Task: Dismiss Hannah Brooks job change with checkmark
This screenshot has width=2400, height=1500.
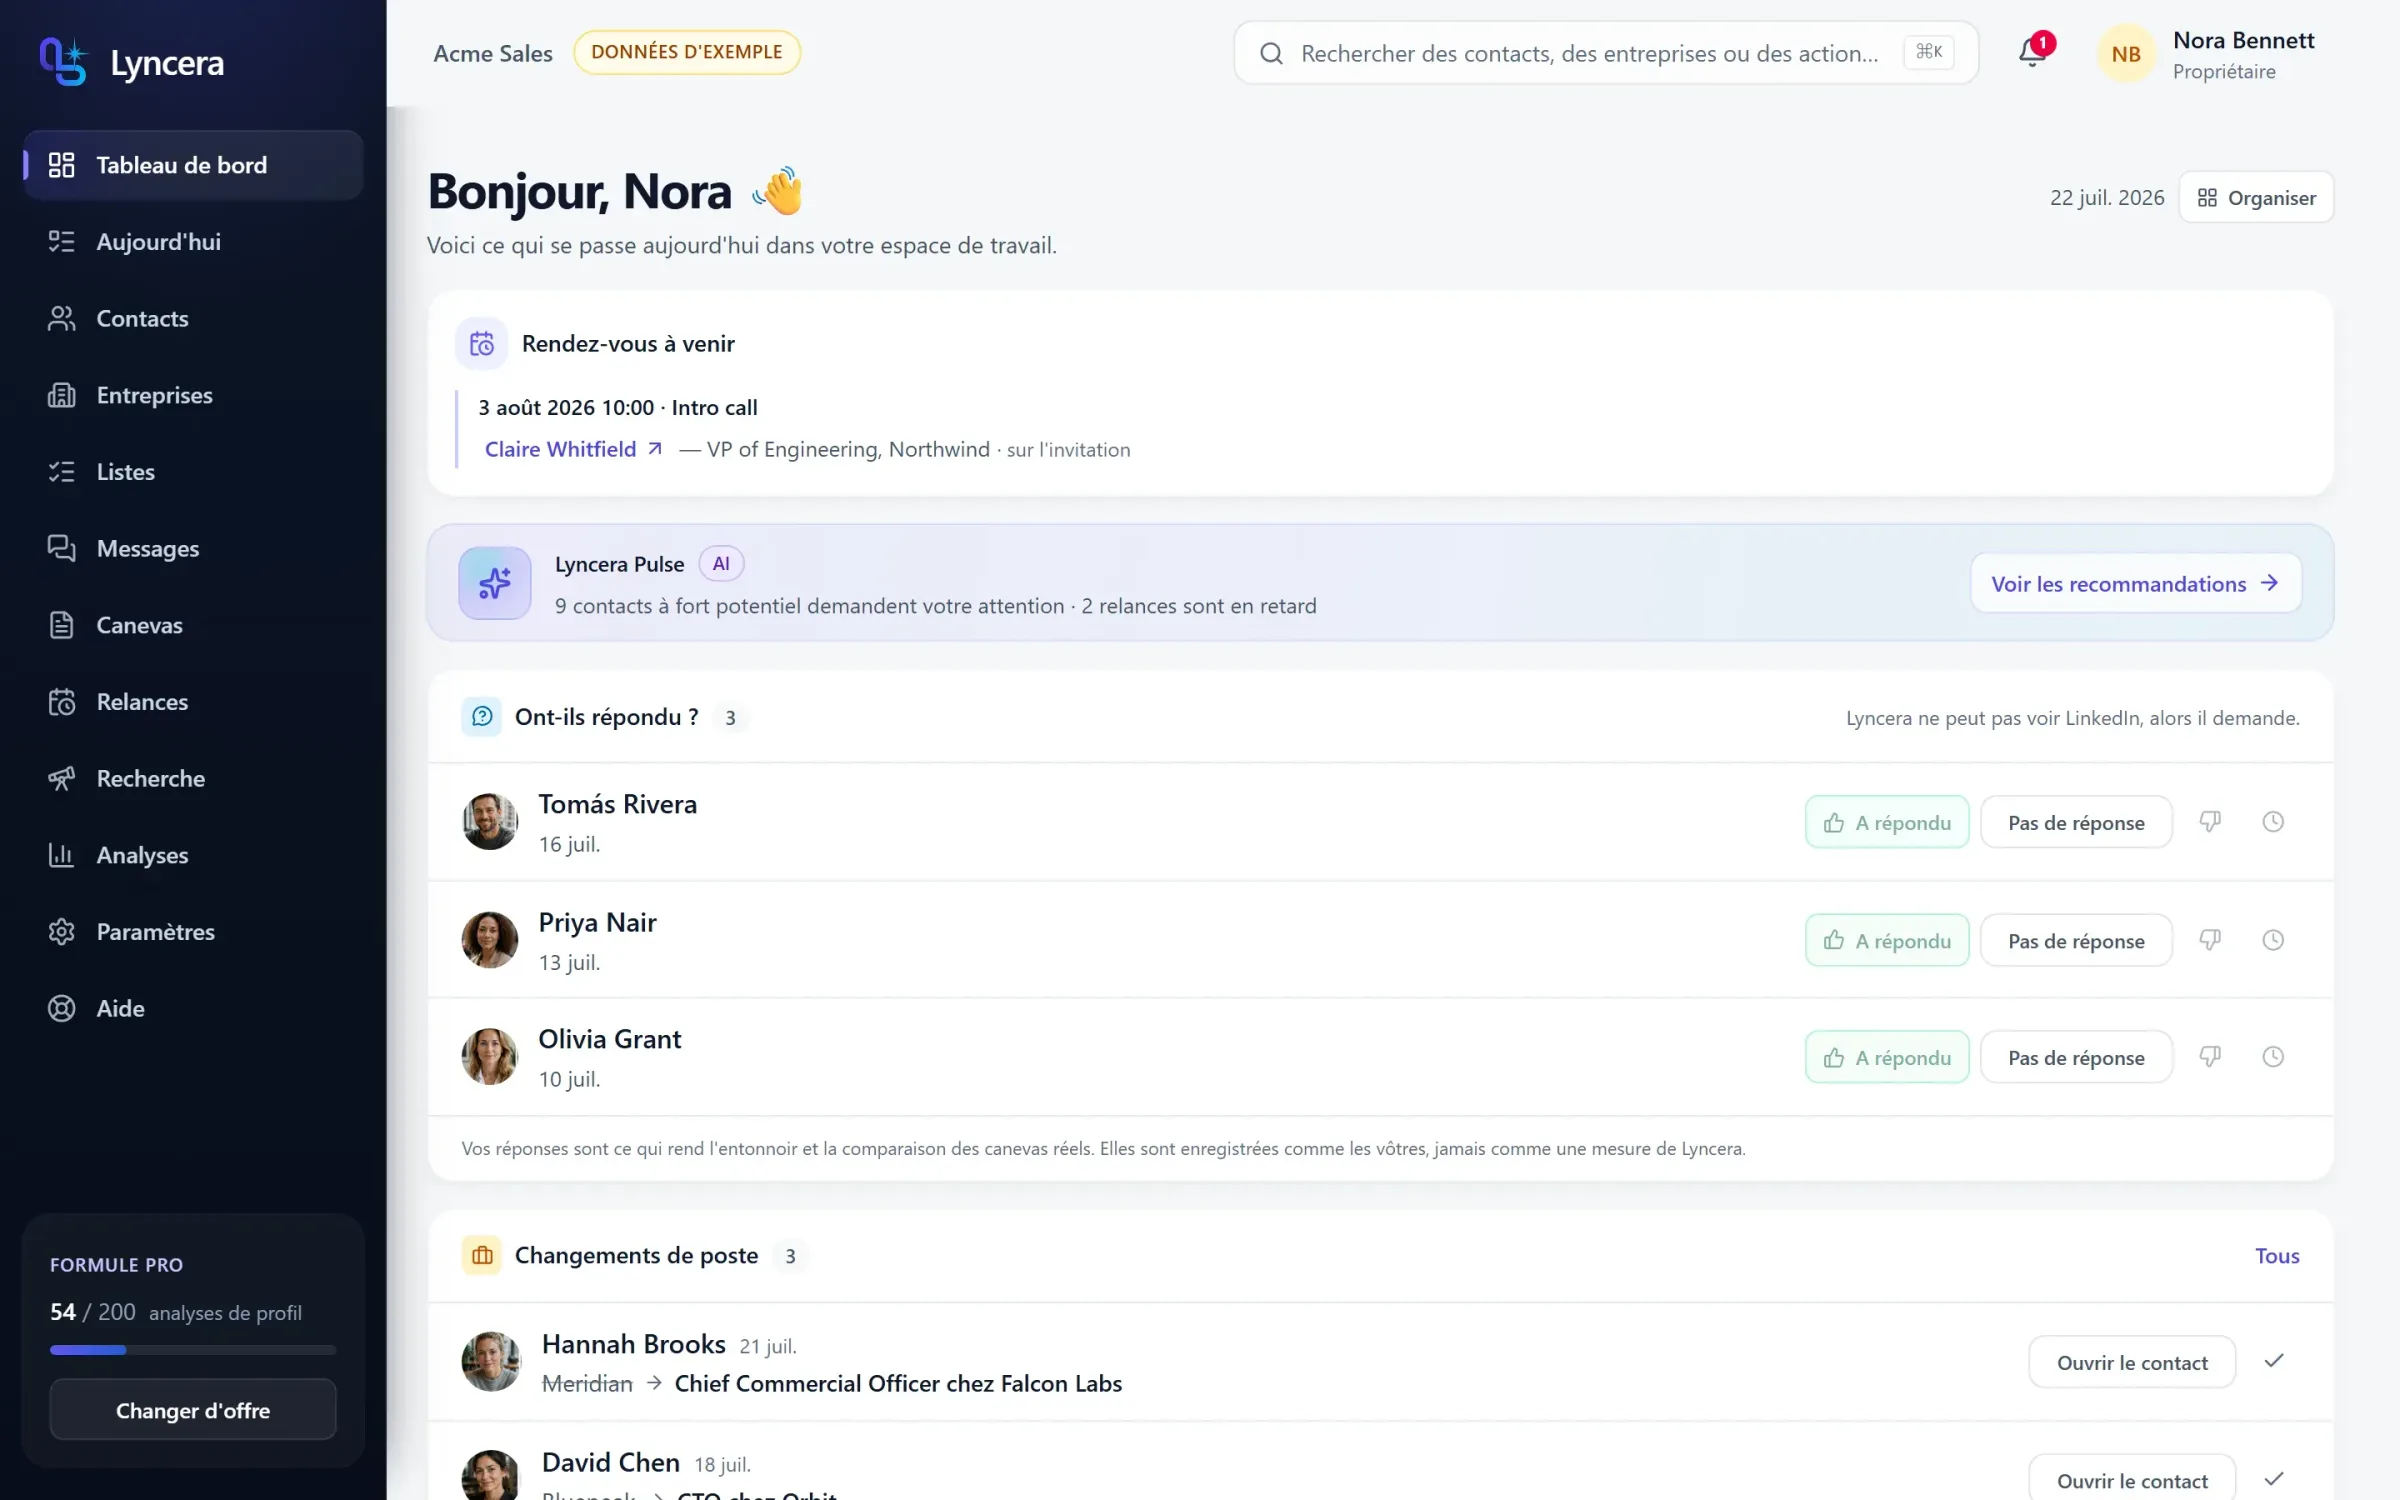Action: pos(2274,1361)
